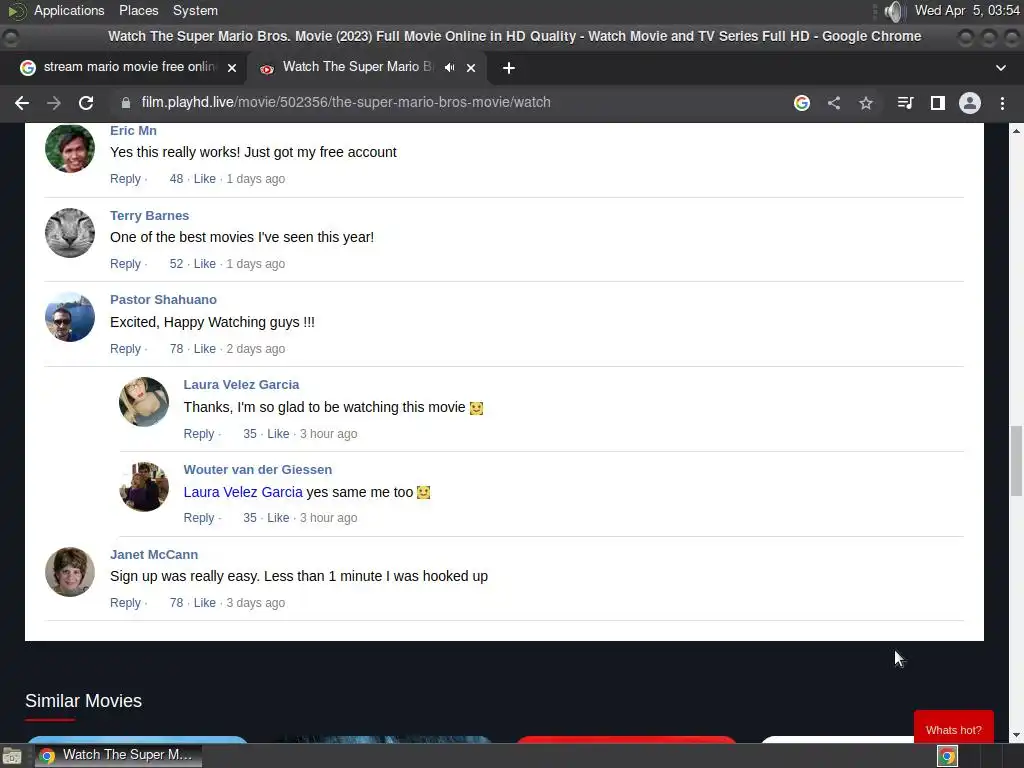
Task: Like Janet McCann's comment
Action: [x=204, y=603]
